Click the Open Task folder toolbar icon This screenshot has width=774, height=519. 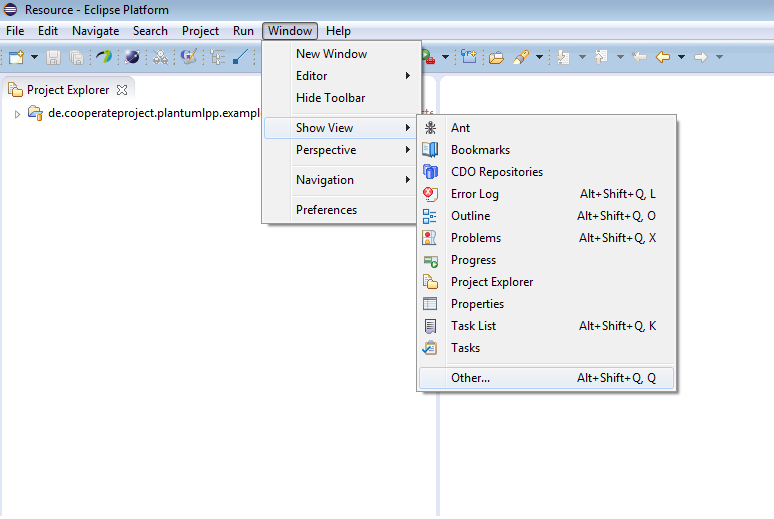coord(496,58)
